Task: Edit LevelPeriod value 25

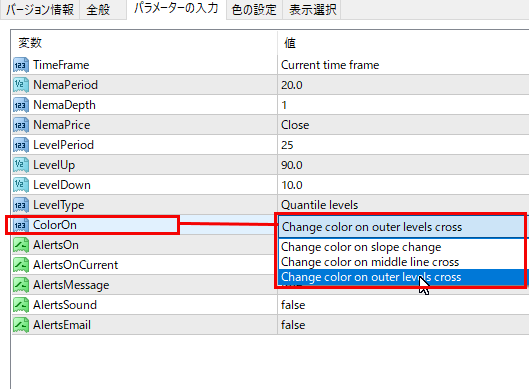Action: [x=403, y=145]
